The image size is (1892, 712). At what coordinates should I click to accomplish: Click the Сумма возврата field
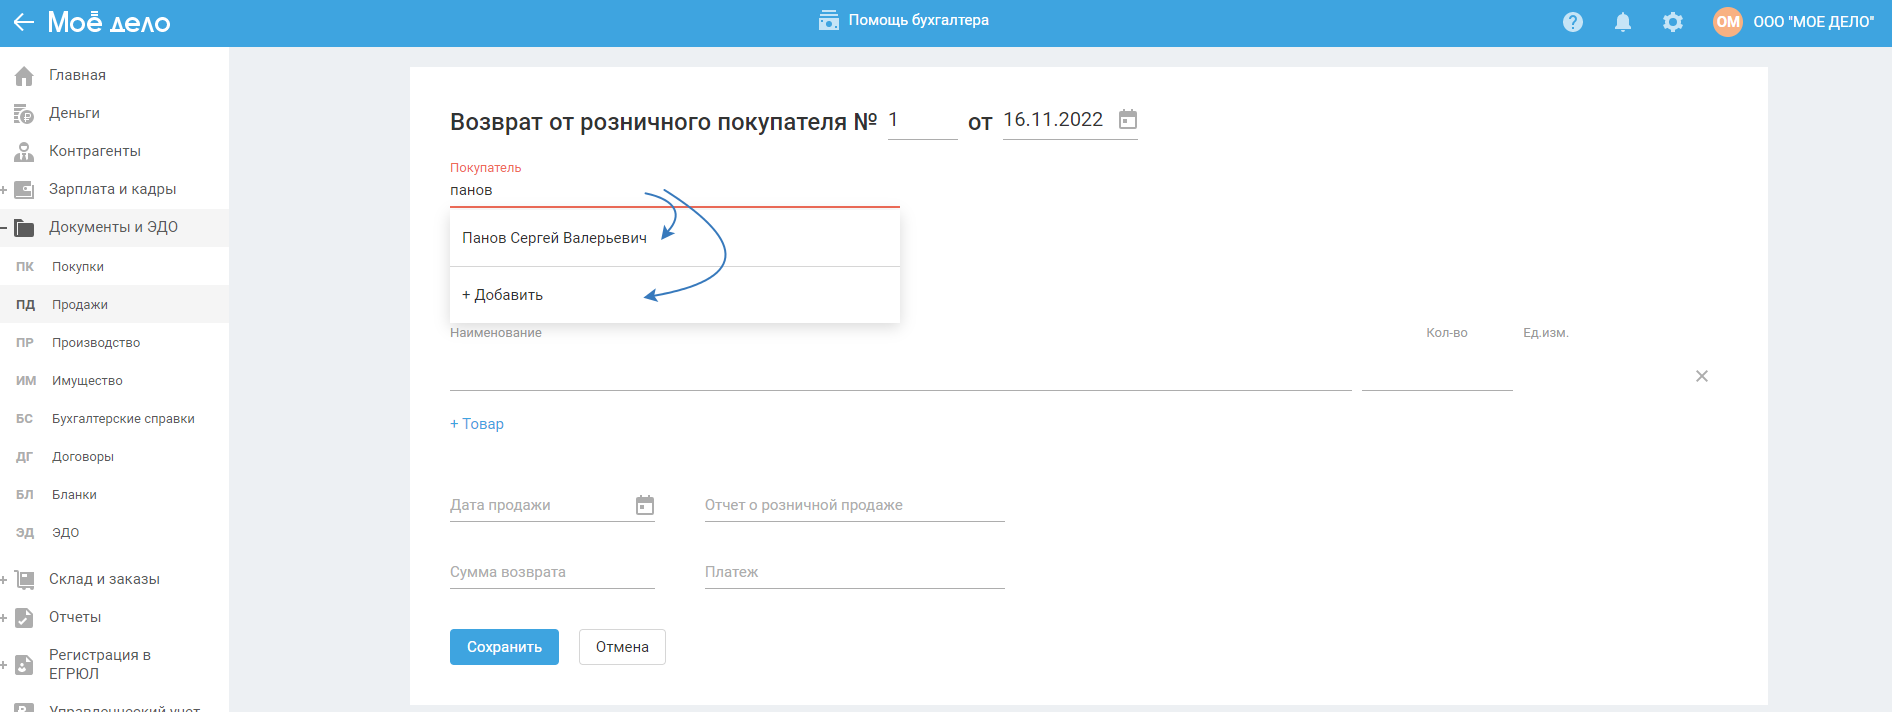tap(552, 572)
